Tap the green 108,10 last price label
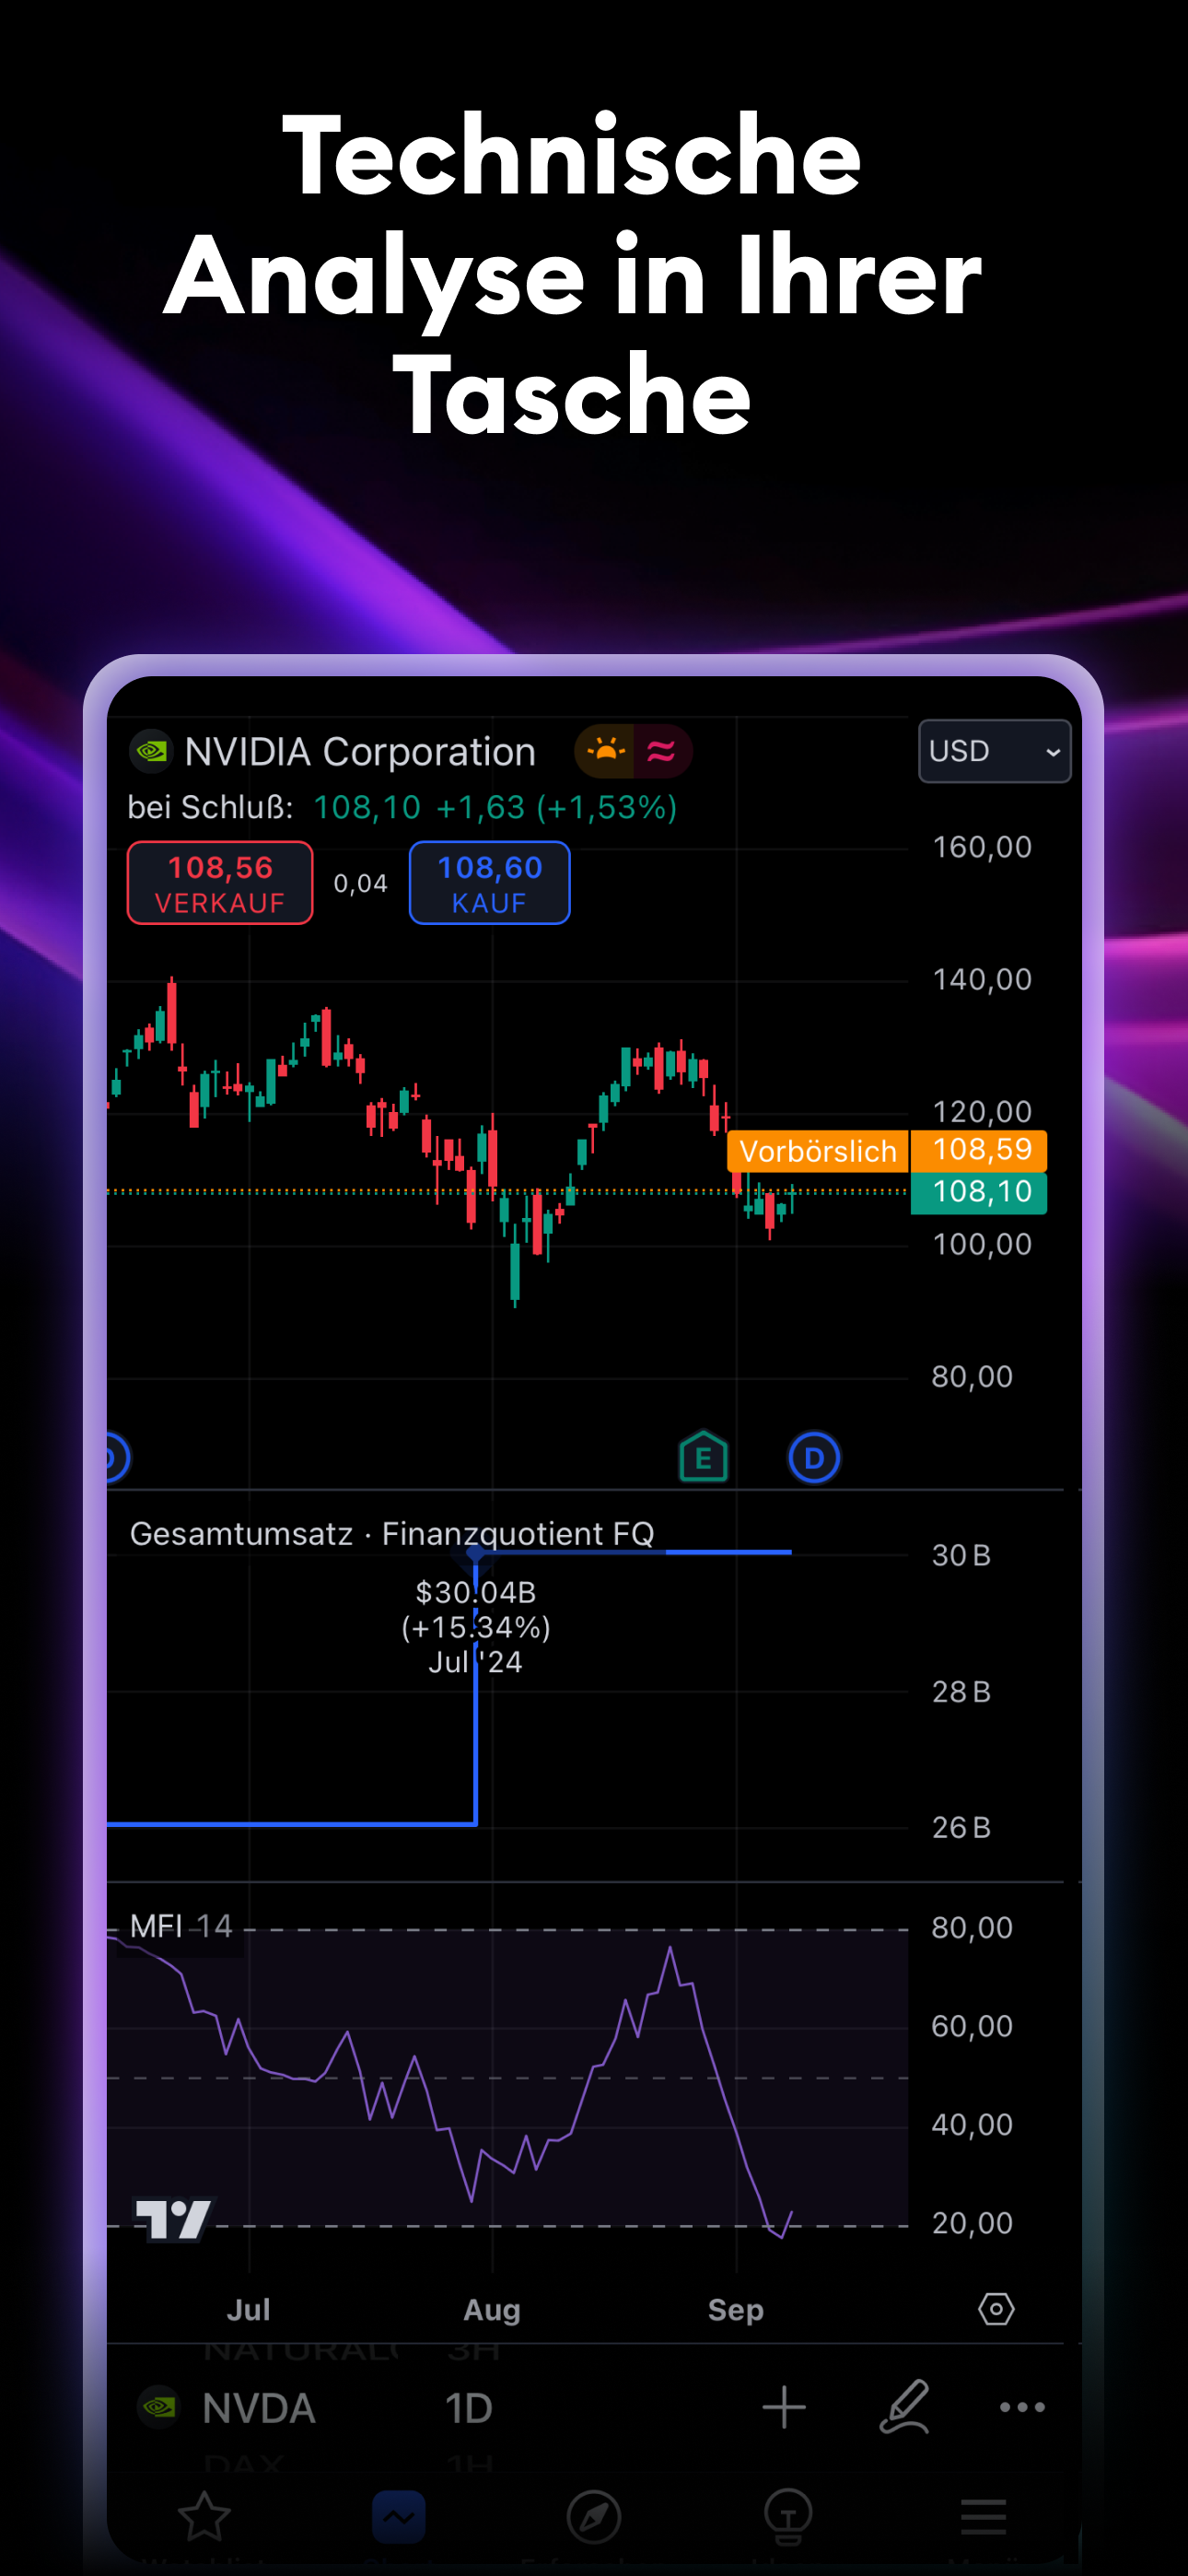The image size is (1188, 2576). click(979, 1192)
